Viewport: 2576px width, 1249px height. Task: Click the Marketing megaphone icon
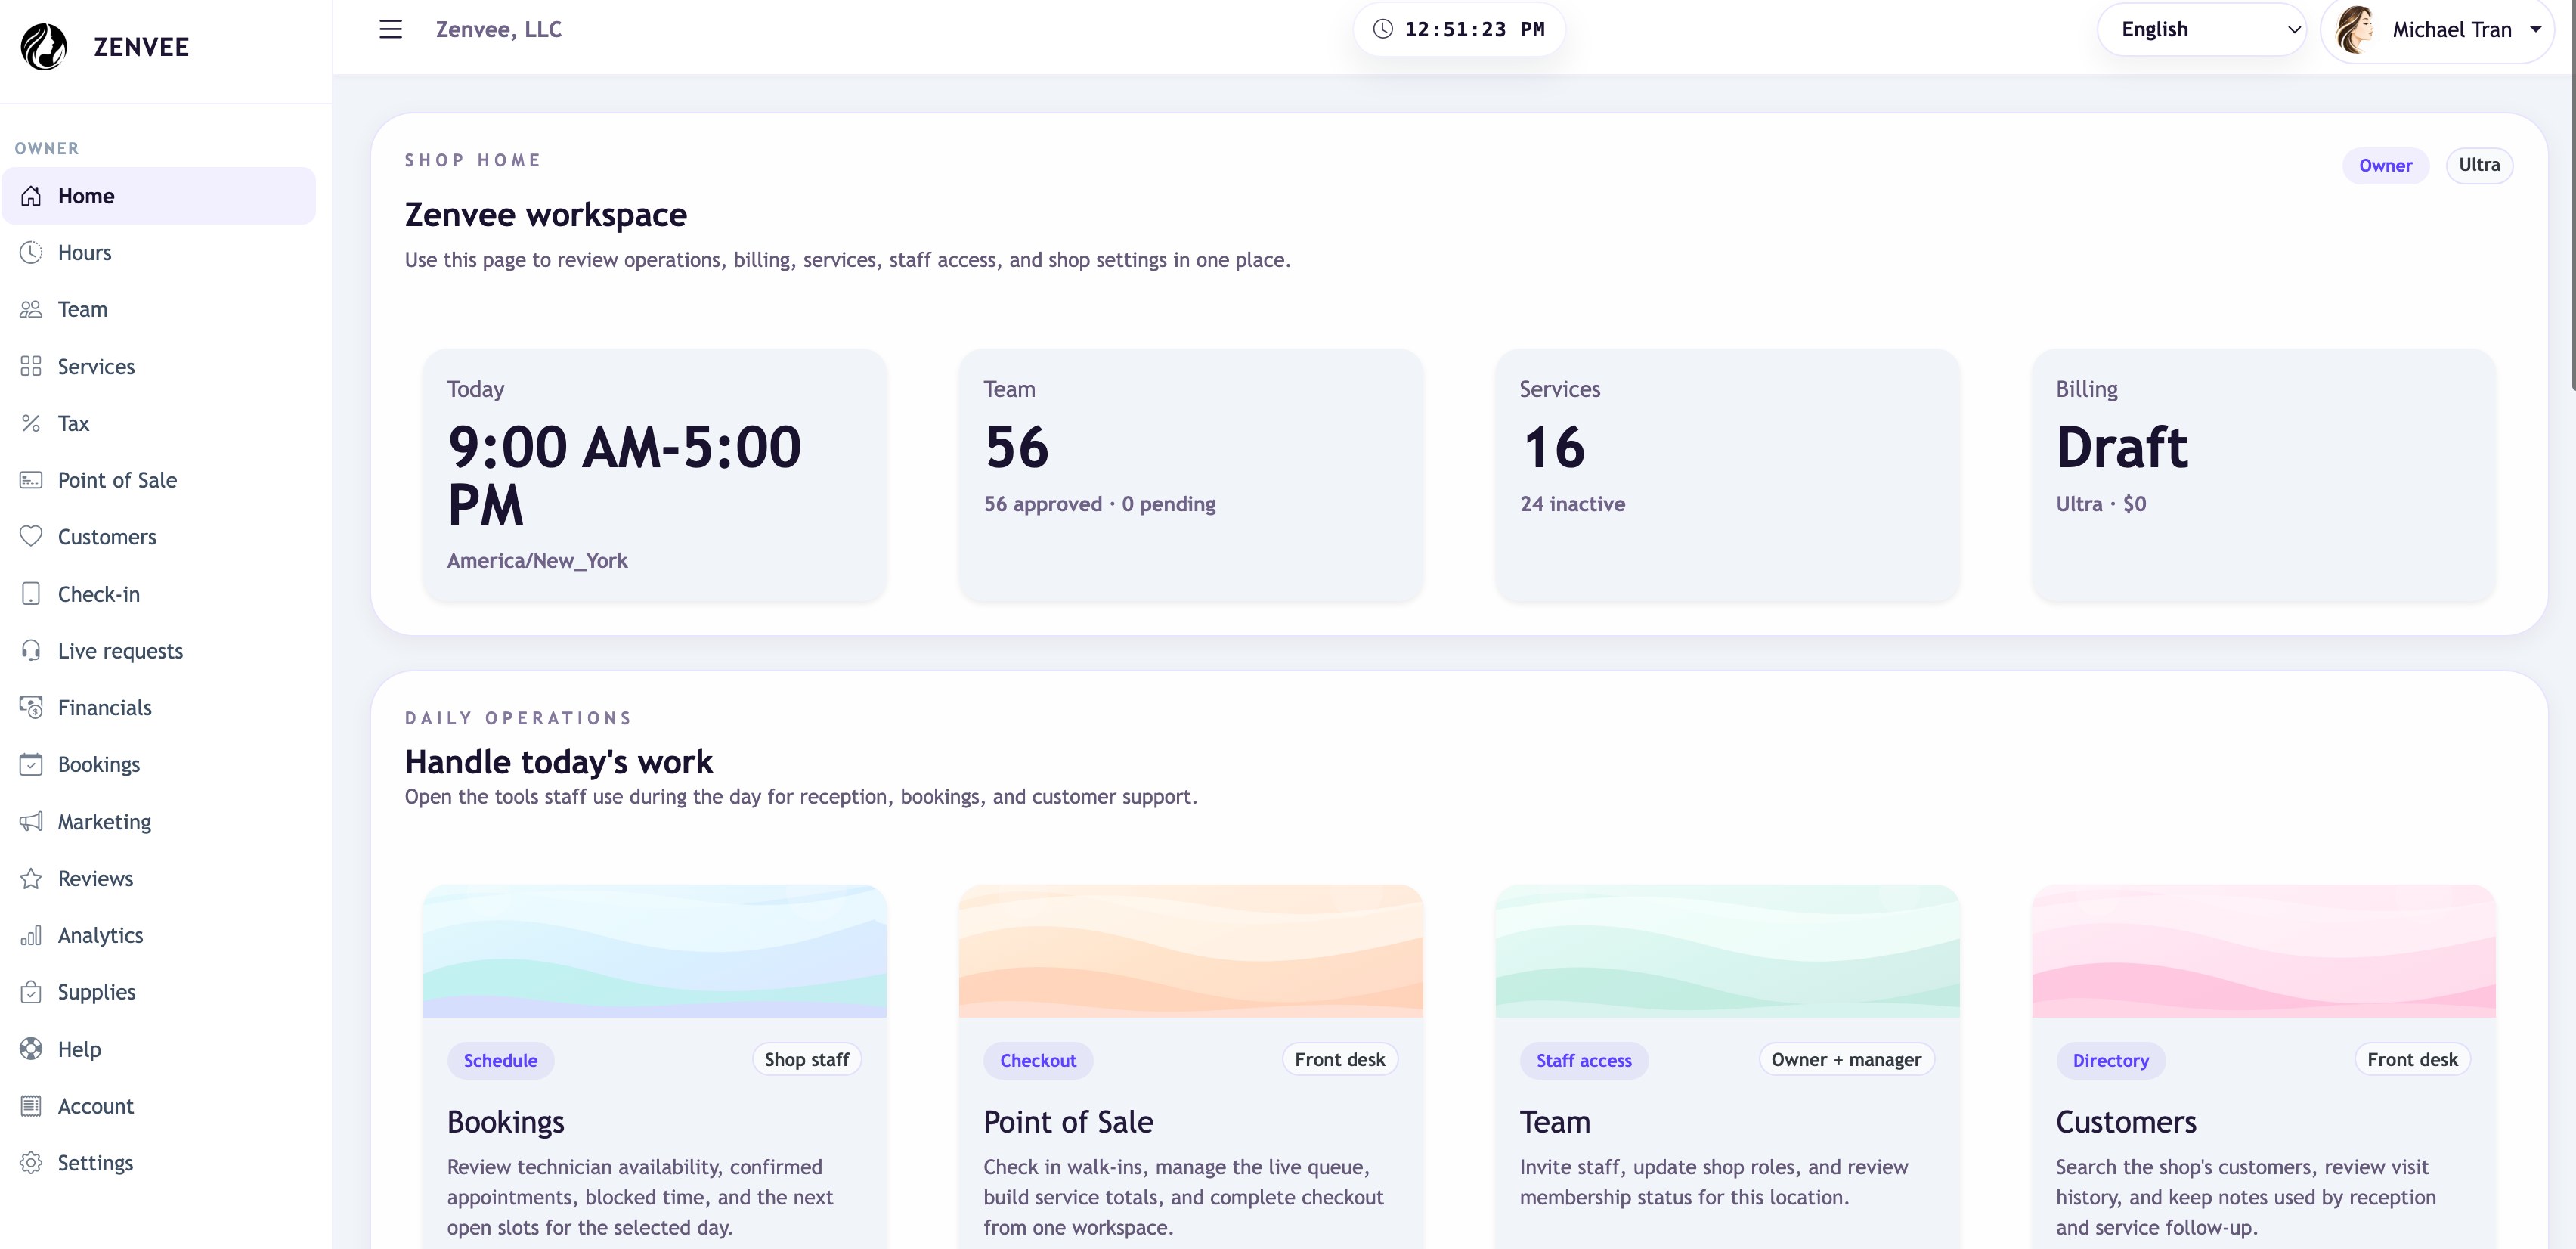tap(31, 821)
